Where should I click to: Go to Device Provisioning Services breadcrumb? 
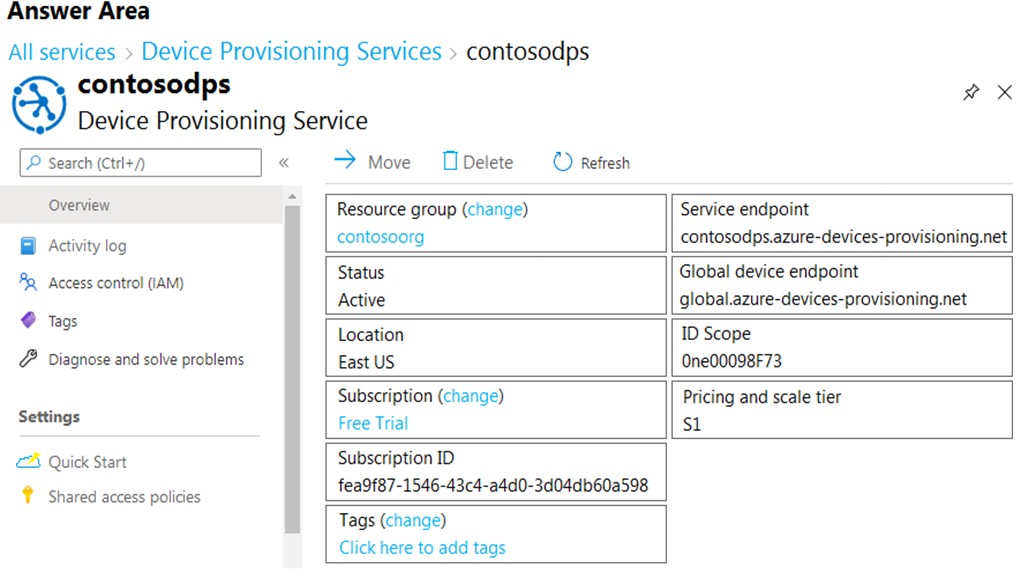pos(292,52)
